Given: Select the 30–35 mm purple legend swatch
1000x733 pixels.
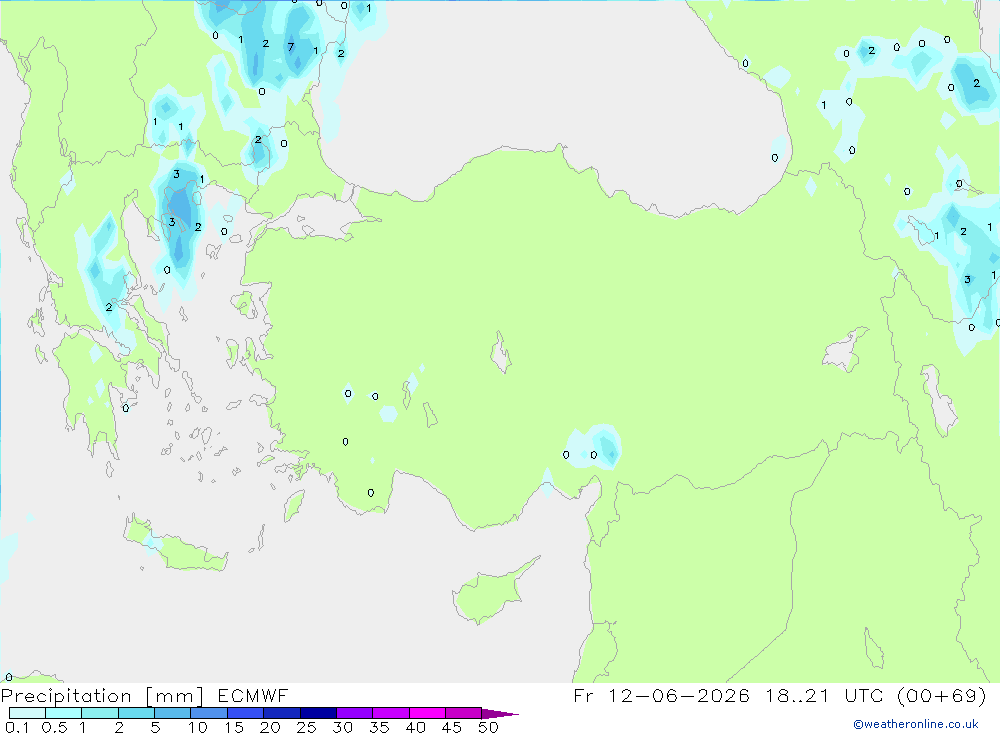Looking at the screenshot, I should click(355, 713).
